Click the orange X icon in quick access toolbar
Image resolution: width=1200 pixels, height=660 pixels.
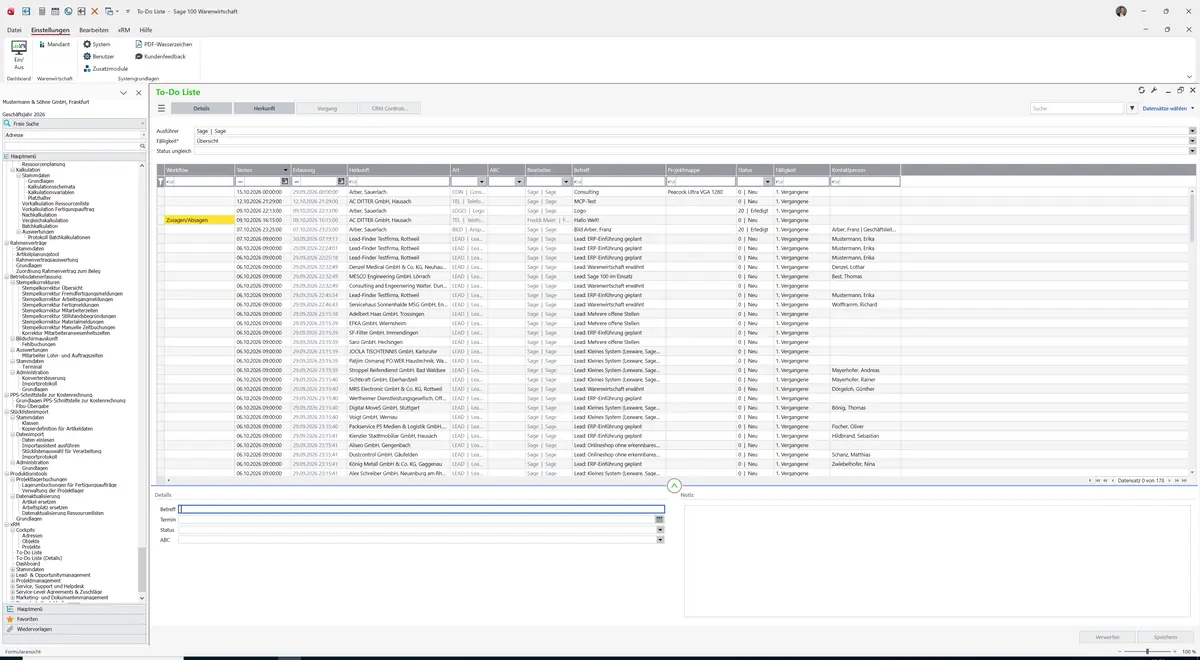tap(95, 11)
